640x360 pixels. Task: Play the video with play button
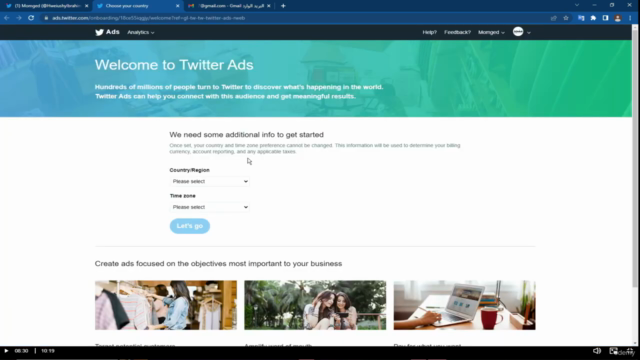pos(6,351)
